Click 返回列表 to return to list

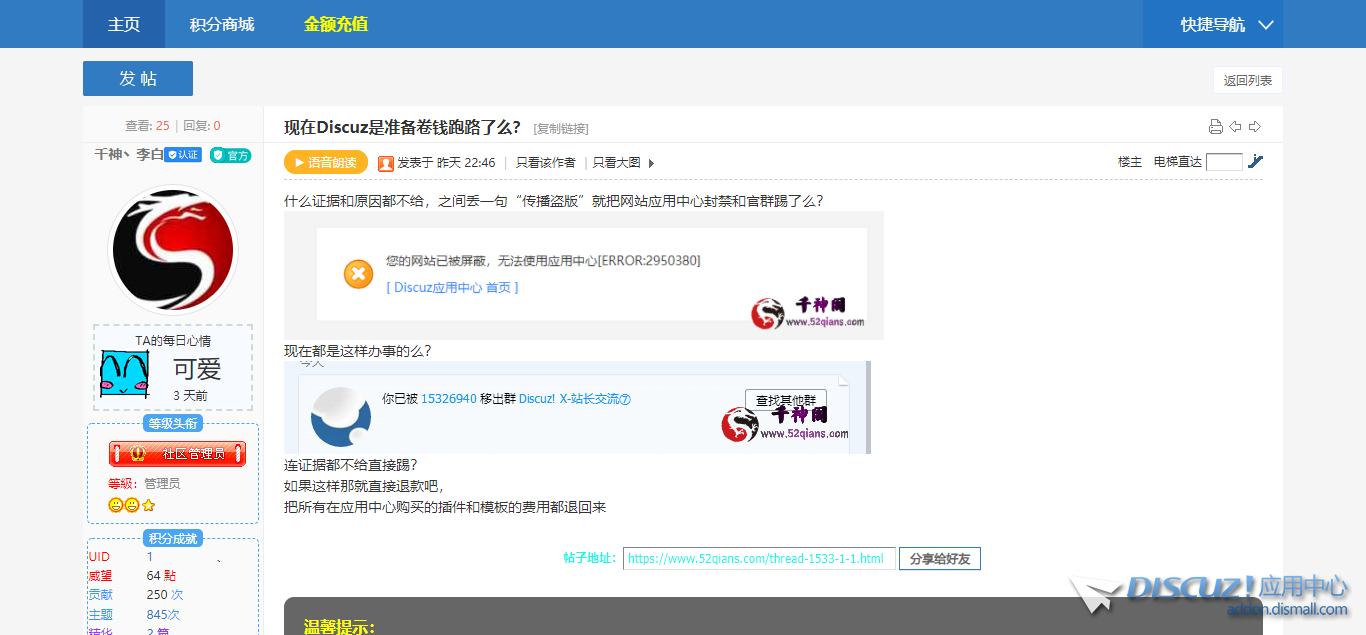coord(1247,80)
